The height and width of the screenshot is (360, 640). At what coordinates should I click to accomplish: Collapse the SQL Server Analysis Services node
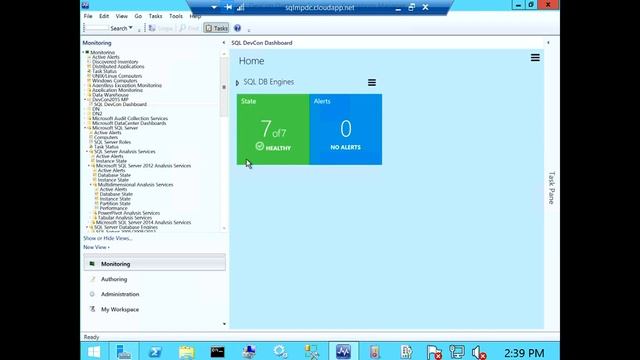87,151
